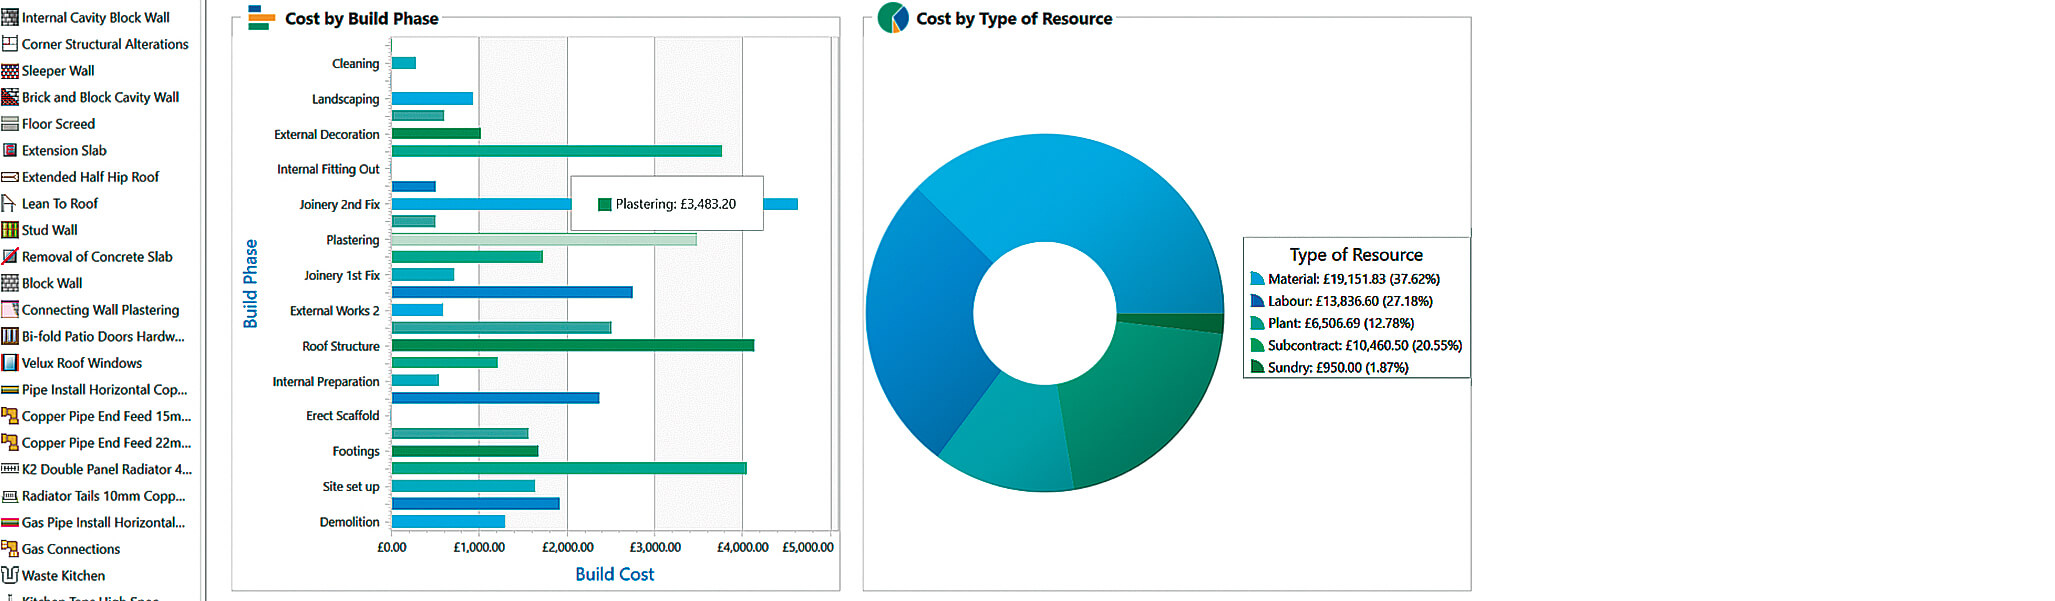Image resolution: width=2055 pixels, height=601 pixels.
Task: Click the Velux Roof Windows icon
Action: 10,363
